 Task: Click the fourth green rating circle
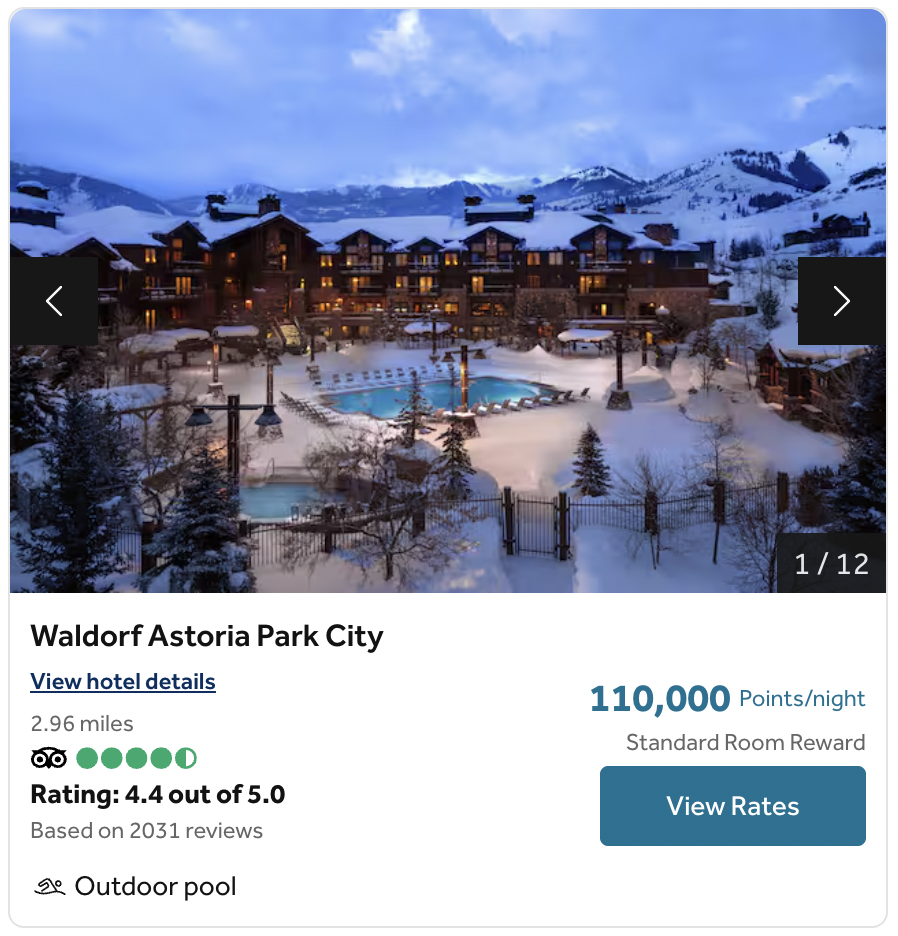pos(161,758)
